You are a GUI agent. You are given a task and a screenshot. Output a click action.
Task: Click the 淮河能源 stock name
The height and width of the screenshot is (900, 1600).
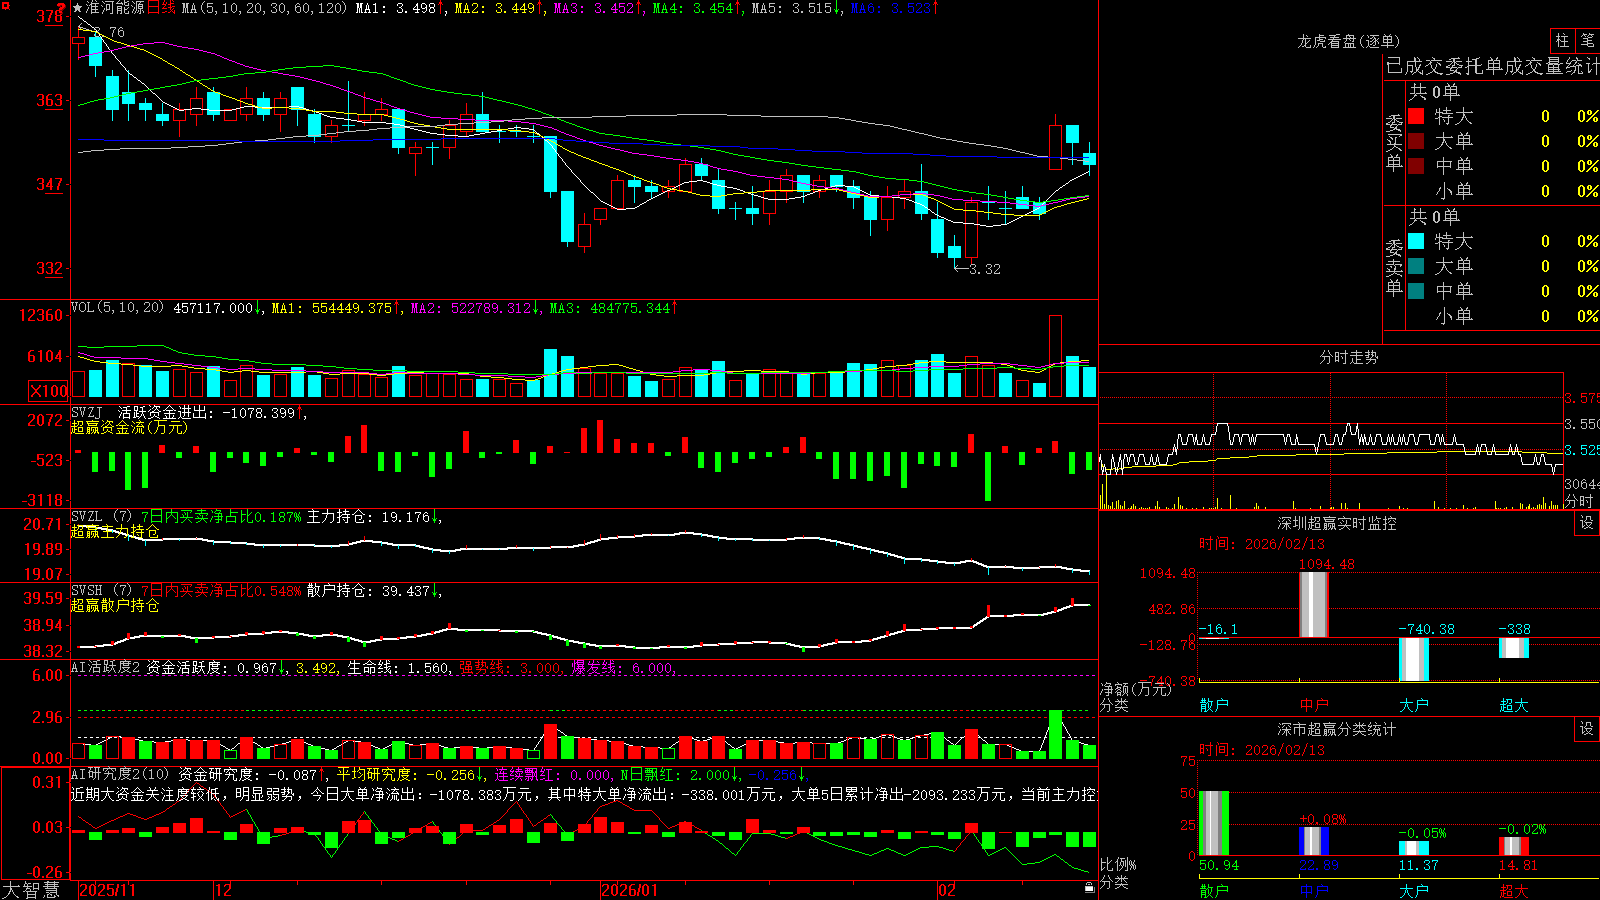115,8
